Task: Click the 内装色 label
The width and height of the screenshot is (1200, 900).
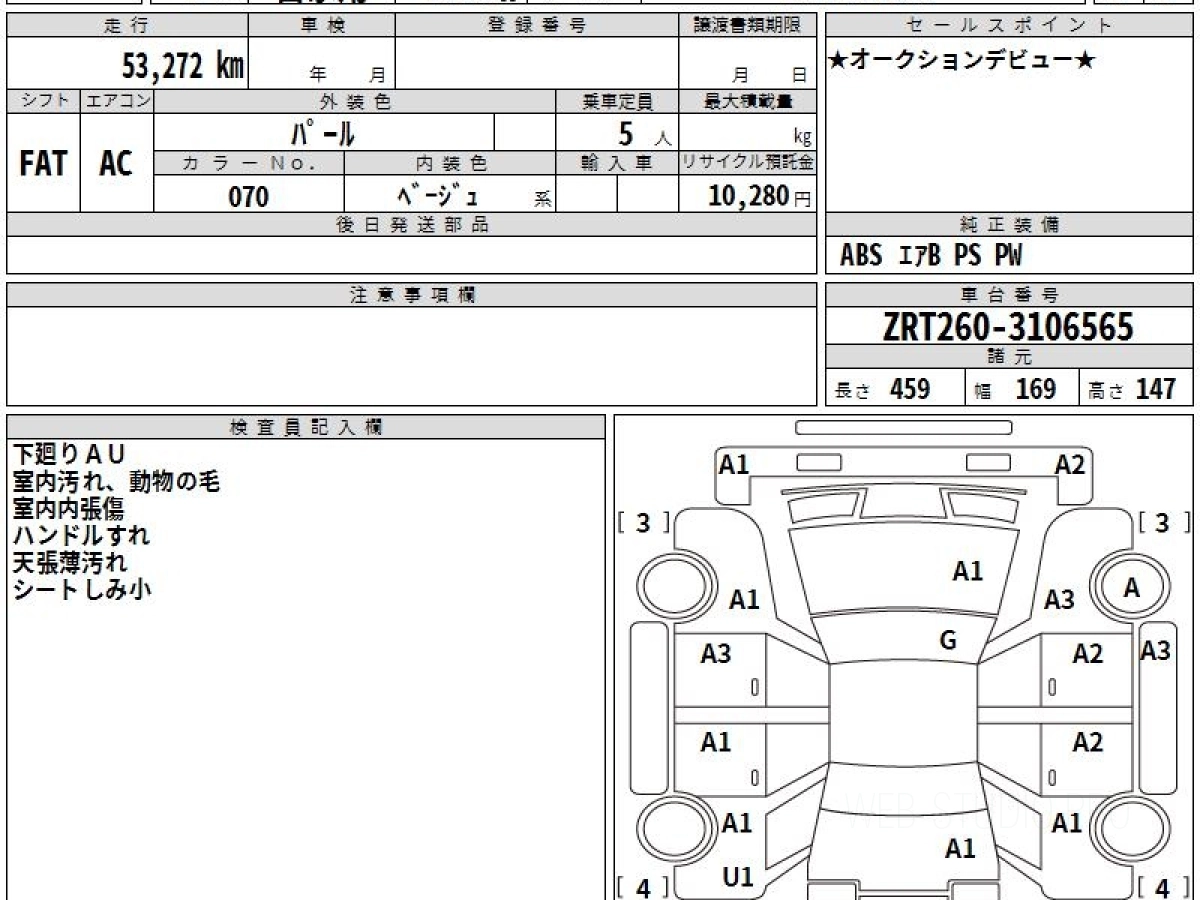Action: (452, 163)
